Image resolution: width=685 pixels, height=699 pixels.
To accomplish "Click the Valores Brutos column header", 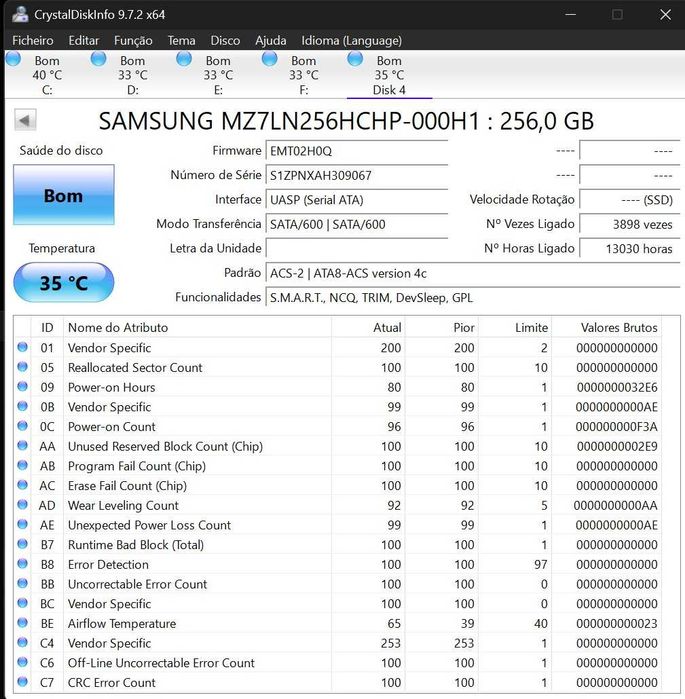I will click(x=607, y=327).
